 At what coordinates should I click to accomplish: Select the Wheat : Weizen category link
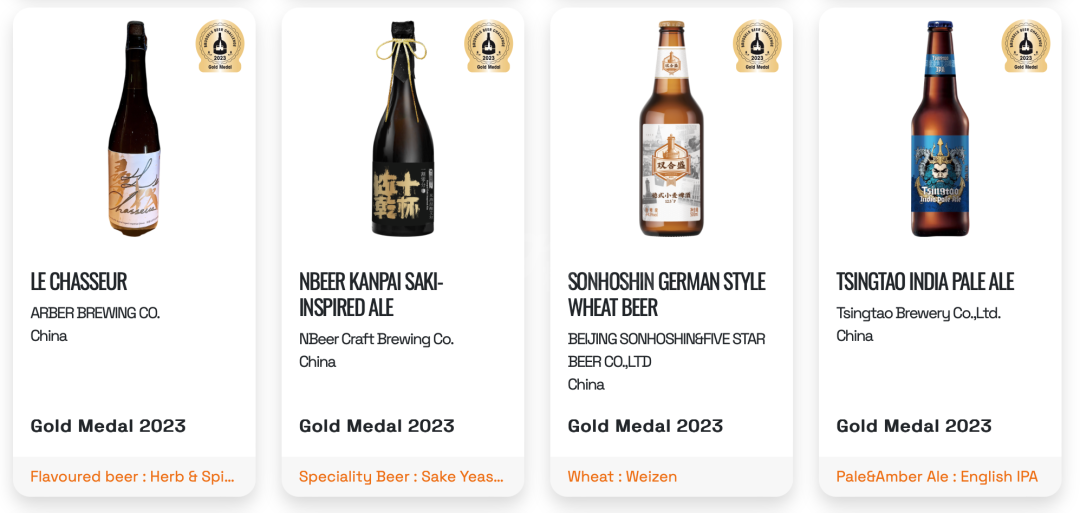[622, 477]
